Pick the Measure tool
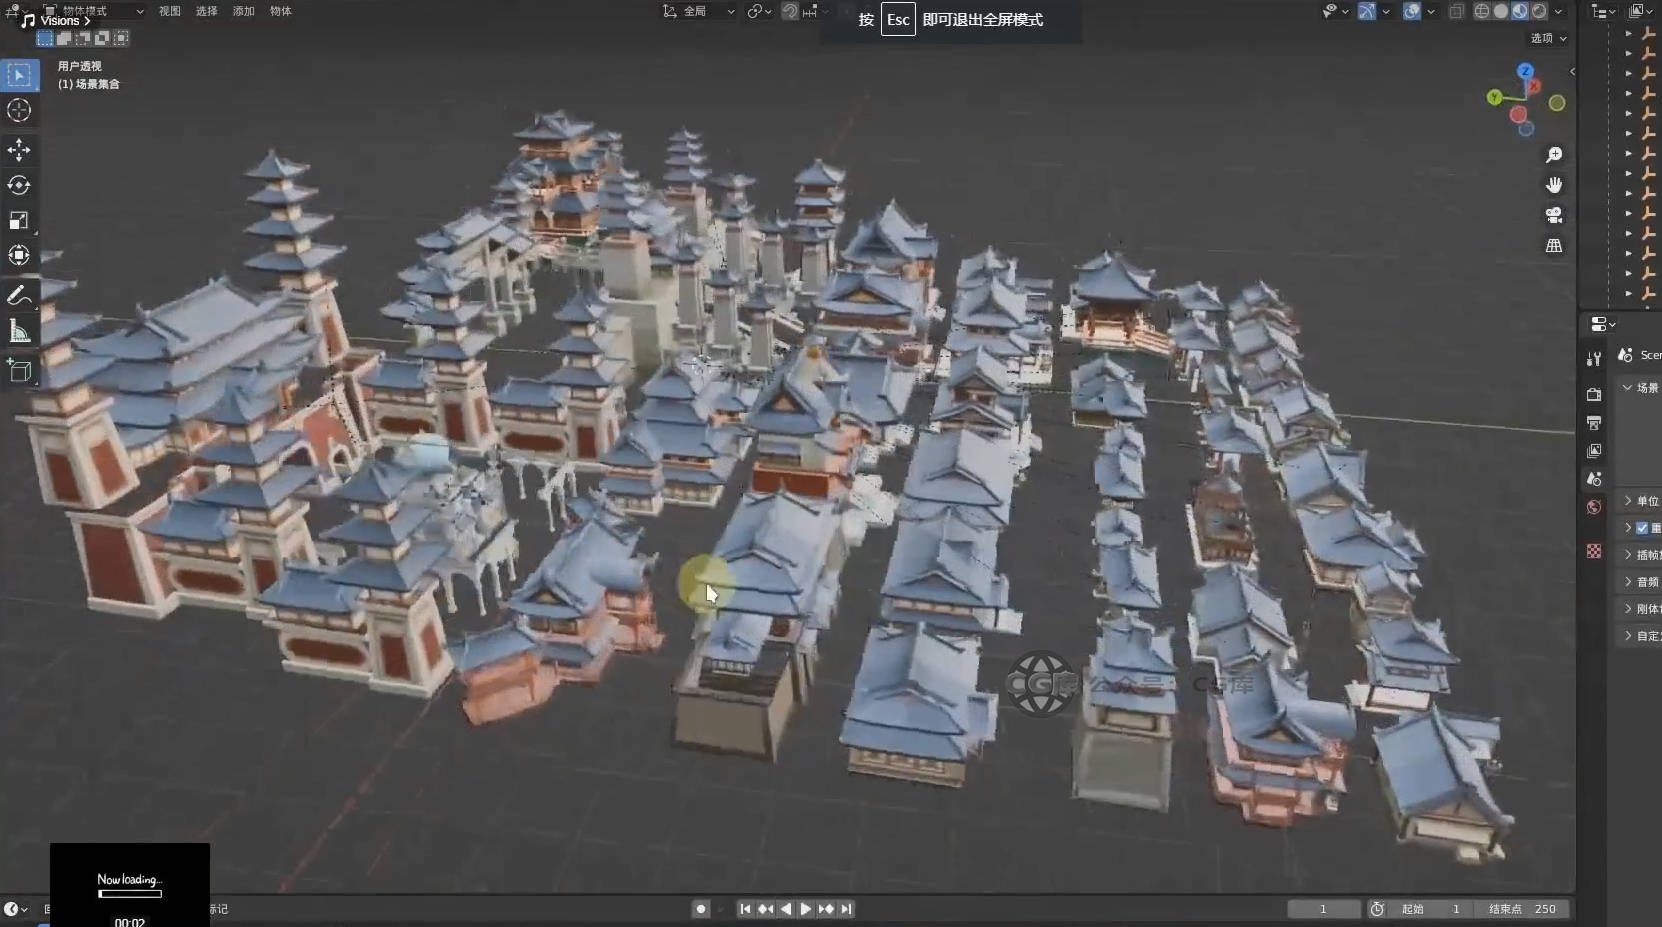 coord(19,331)
